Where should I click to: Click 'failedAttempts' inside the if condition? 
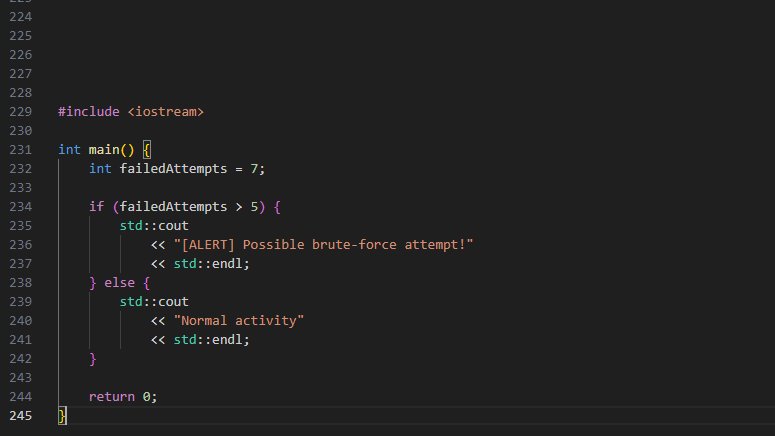(x=173, y=207)
